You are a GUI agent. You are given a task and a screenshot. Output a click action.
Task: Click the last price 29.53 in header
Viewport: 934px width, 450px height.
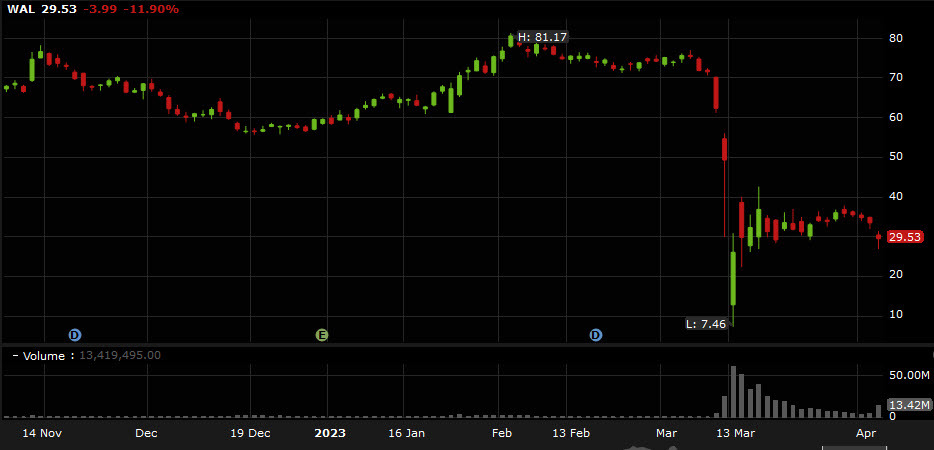(x=59, y=9)
